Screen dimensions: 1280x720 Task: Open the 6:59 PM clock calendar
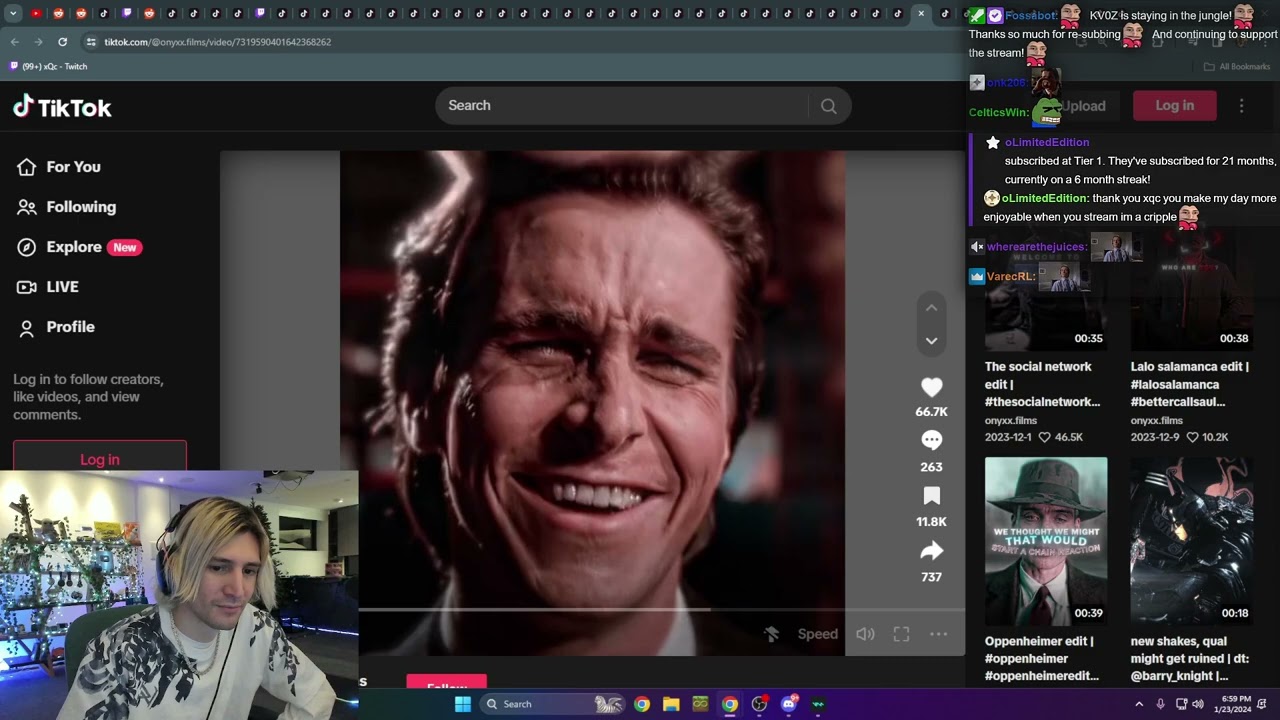pyautogui.click(x=1232, y=704)
